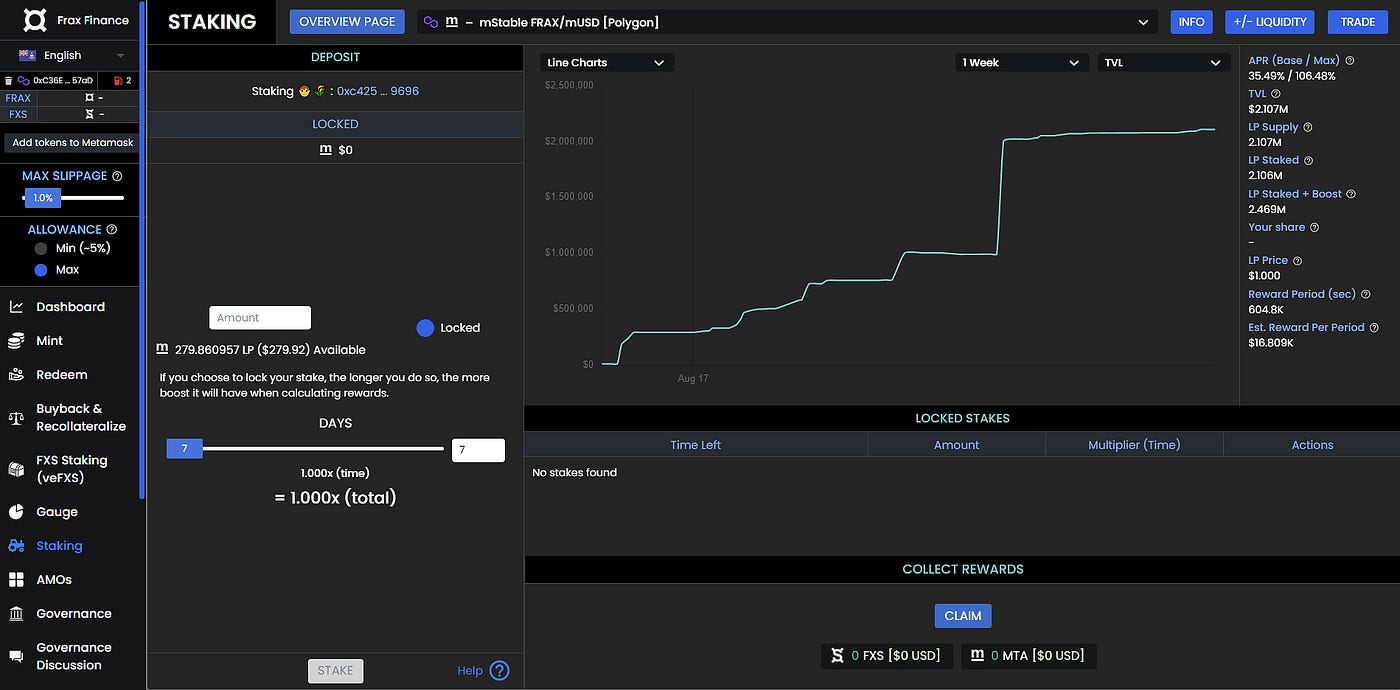Screen dimensions: 1400x690
Task: Click the 1.0% max slippage slider handle
Action: point(43,198)
